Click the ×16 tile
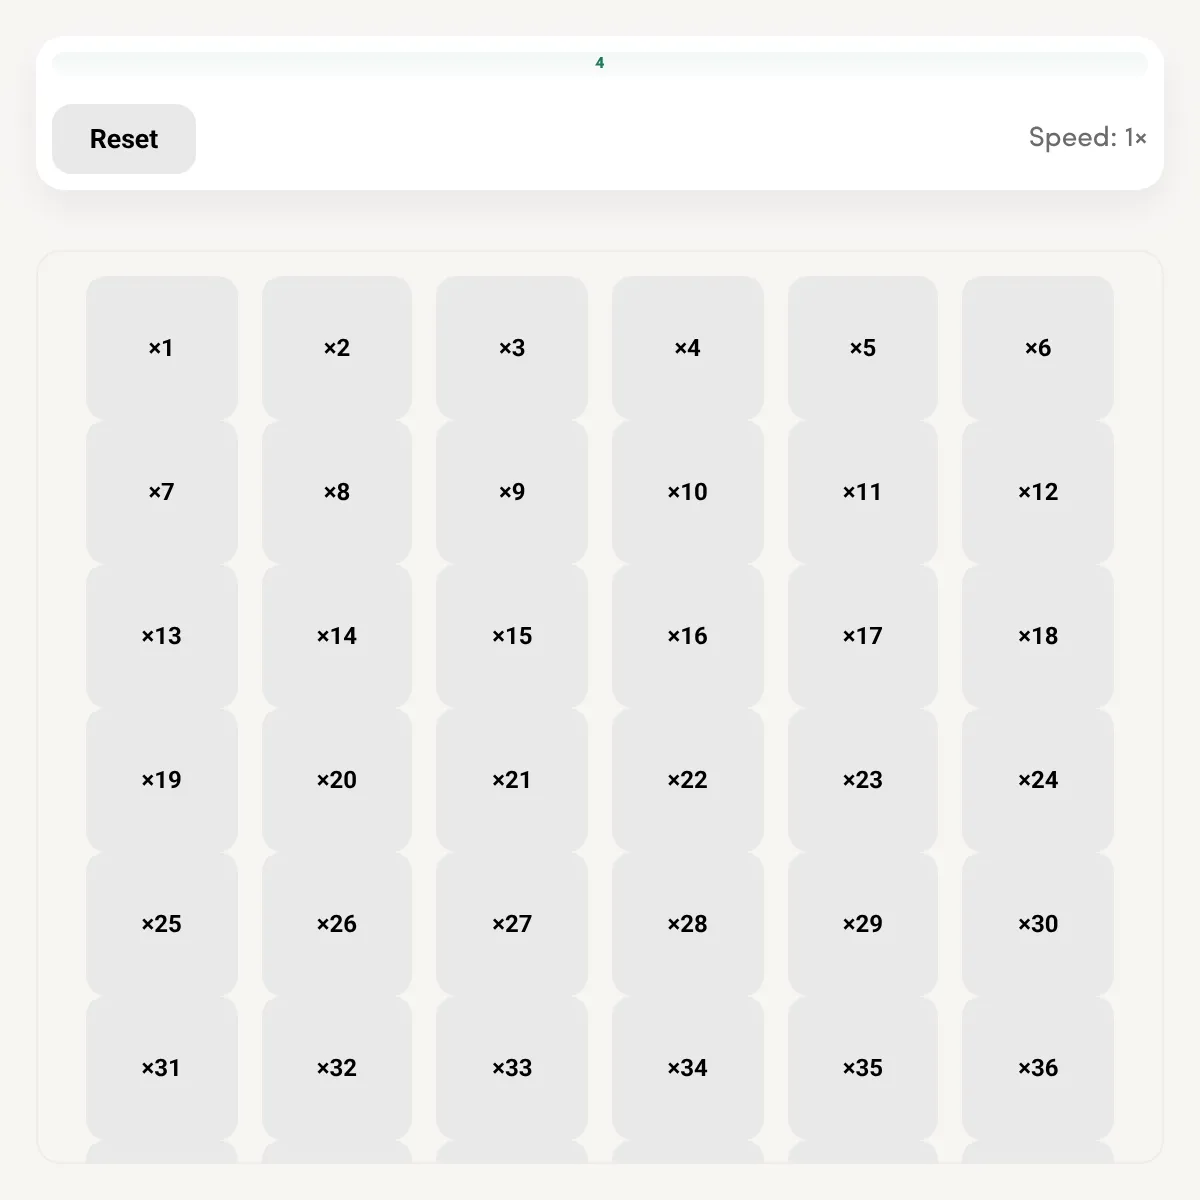The height and width of the screenshot is (1200, 1200). (x=688, y=636)
